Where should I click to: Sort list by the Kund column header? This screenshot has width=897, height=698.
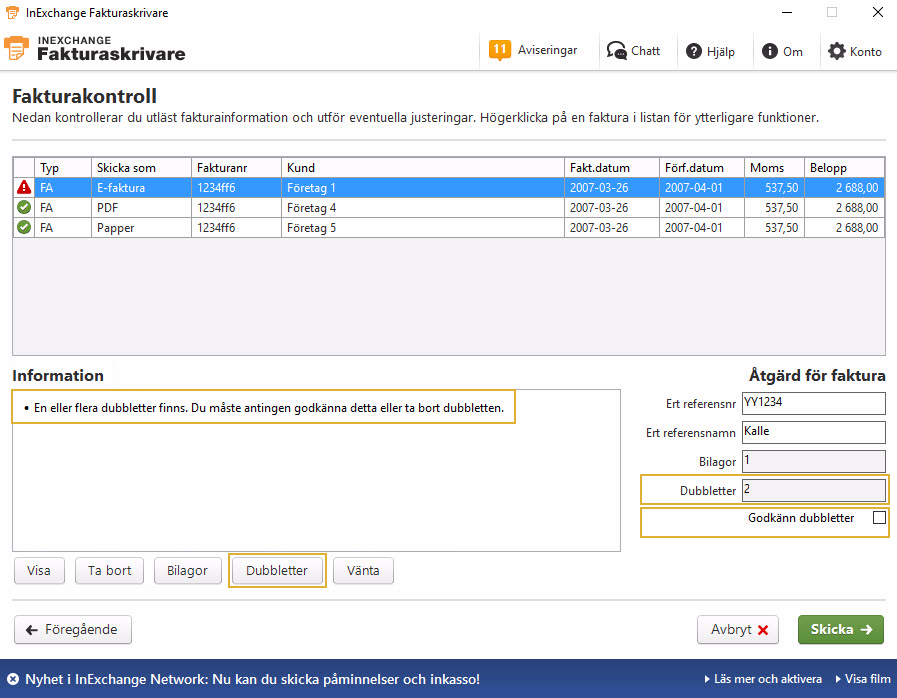coord(423,168)
